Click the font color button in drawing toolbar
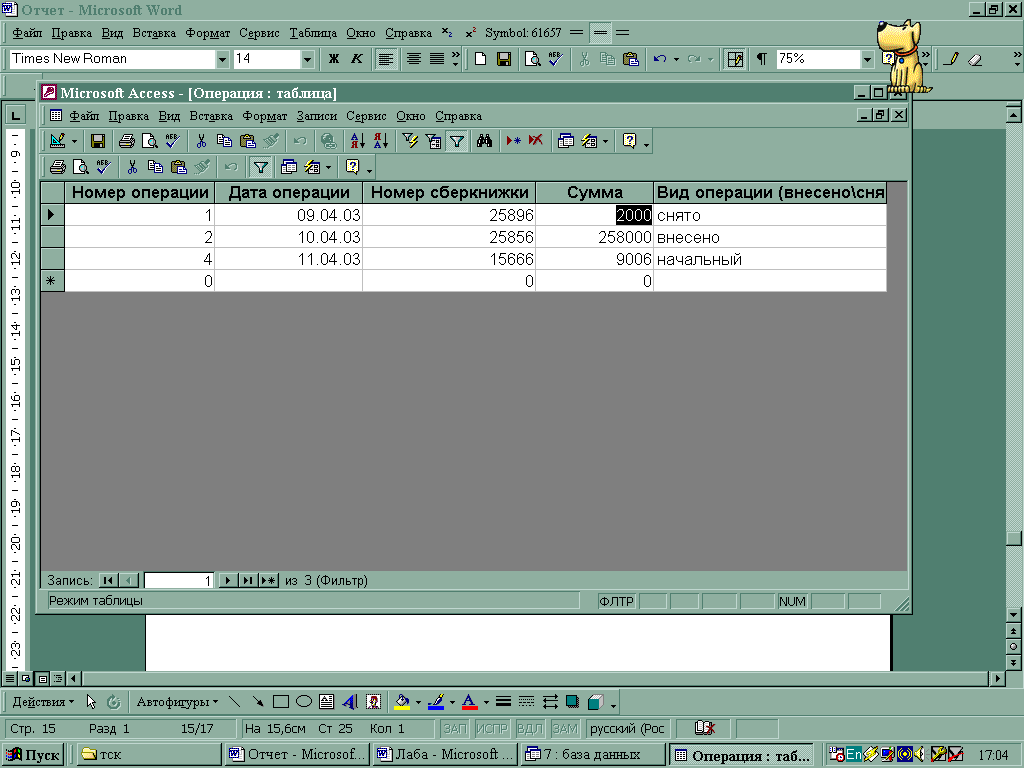This screenshot has width=1024, height=768. pos(469,702)
